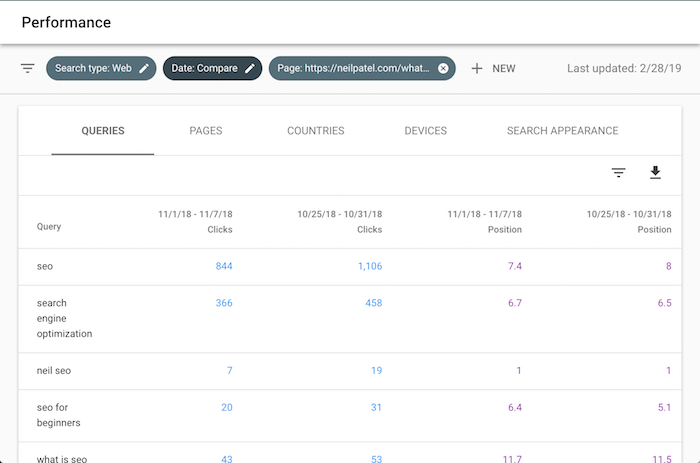Download table data with download icon
The height and width of the screenshot is (463, 700).
coord(655,172)
